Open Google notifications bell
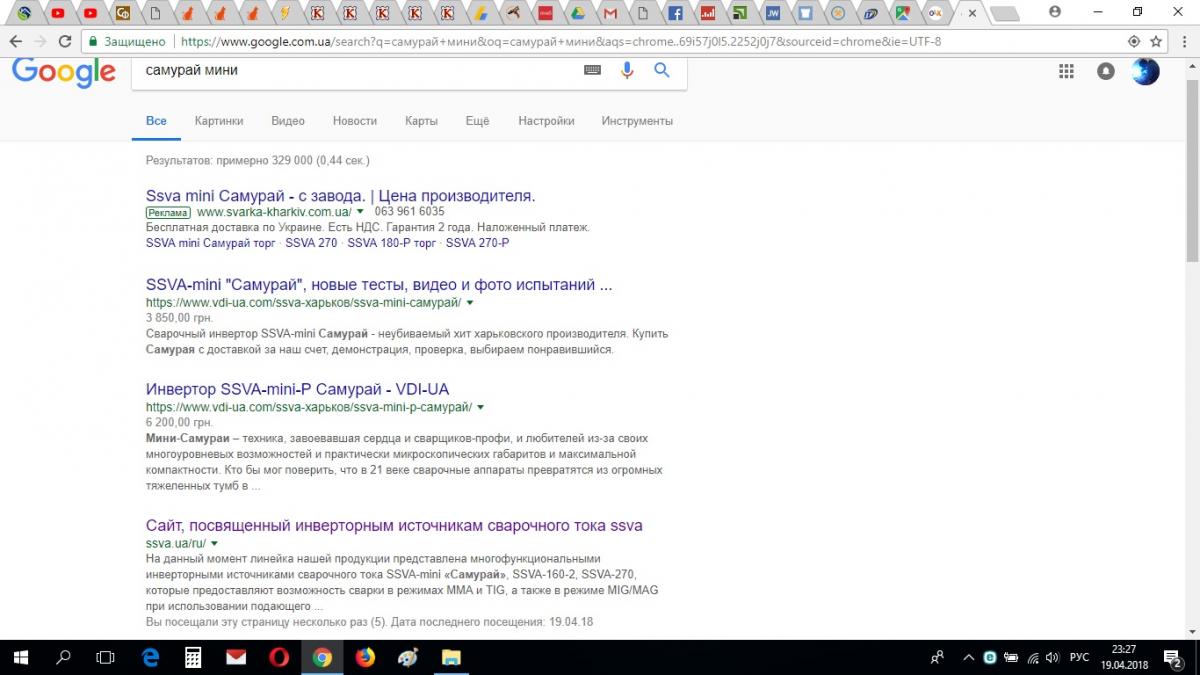The height and width of the screenshot is (675, 1200). pos(1105,71)
